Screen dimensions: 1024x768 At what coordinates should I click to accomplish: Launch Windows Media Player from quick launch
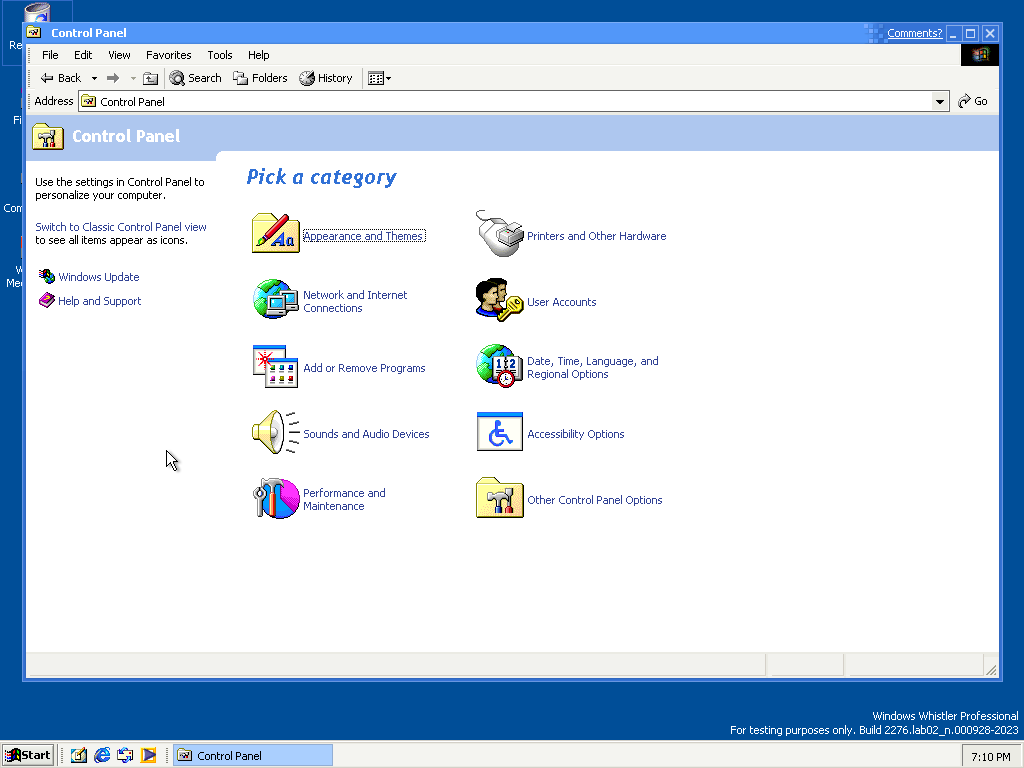tap(149, 755)
